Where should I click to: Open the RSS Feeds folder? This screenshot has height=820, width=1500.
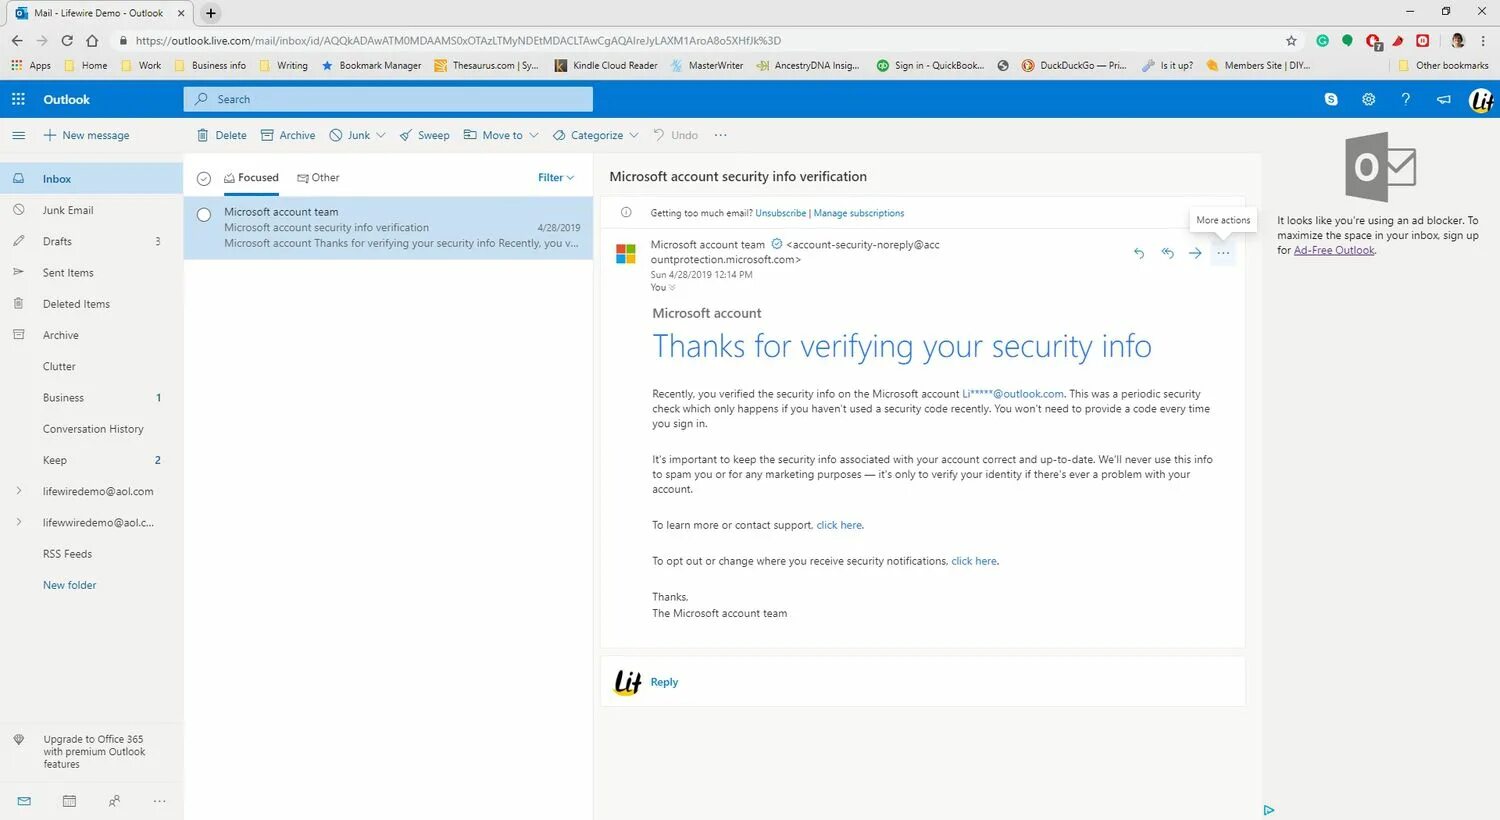click(91, 554)
